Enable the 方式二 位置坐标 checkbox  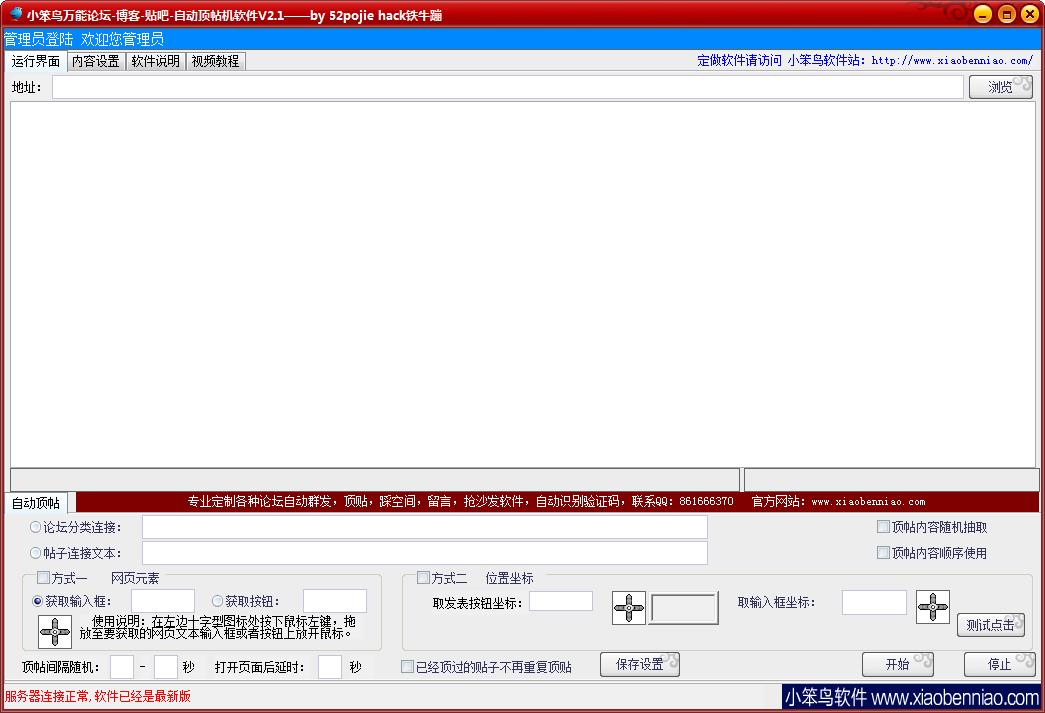pyautogui.click(x=423, y=578)
